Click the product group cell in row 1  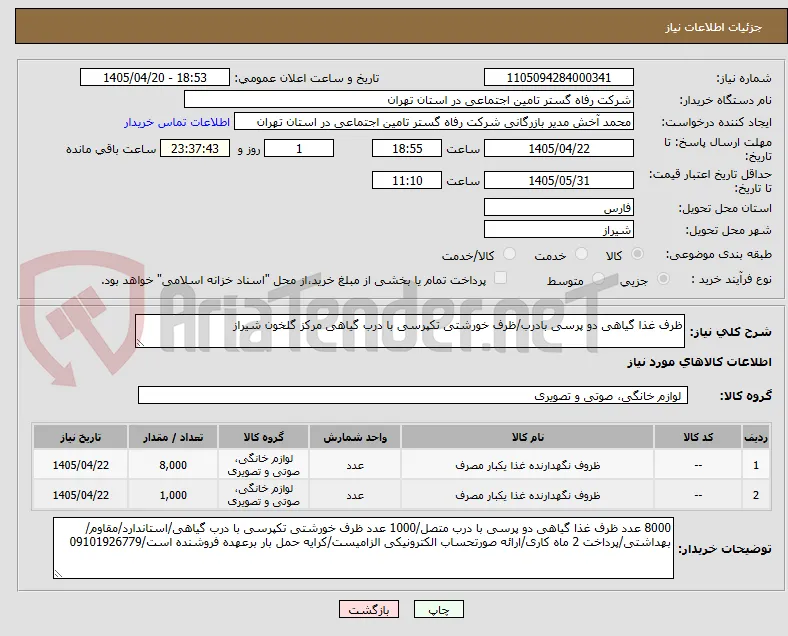263,465
